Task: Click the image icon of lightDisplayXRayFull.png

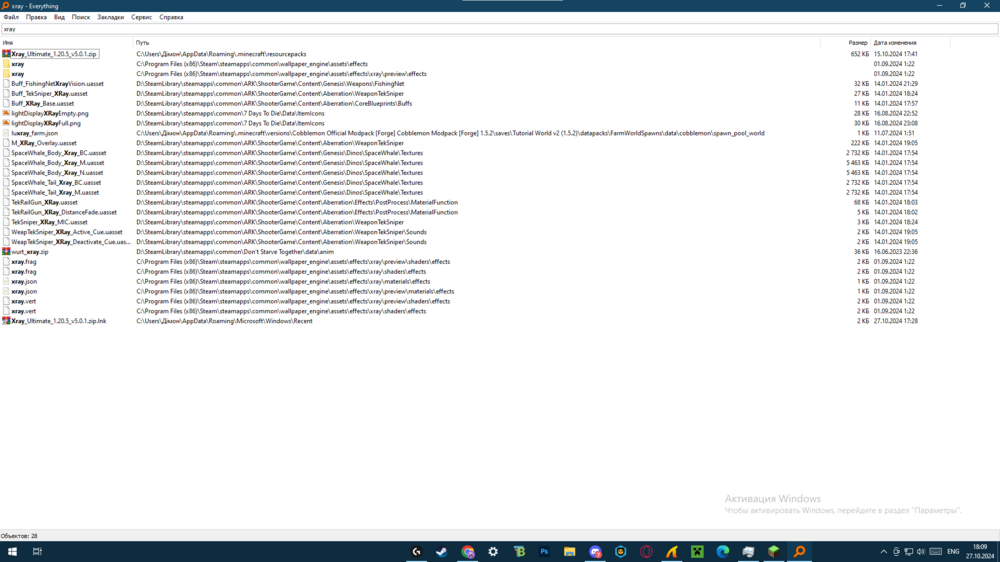Action: (x=6, y=123)
